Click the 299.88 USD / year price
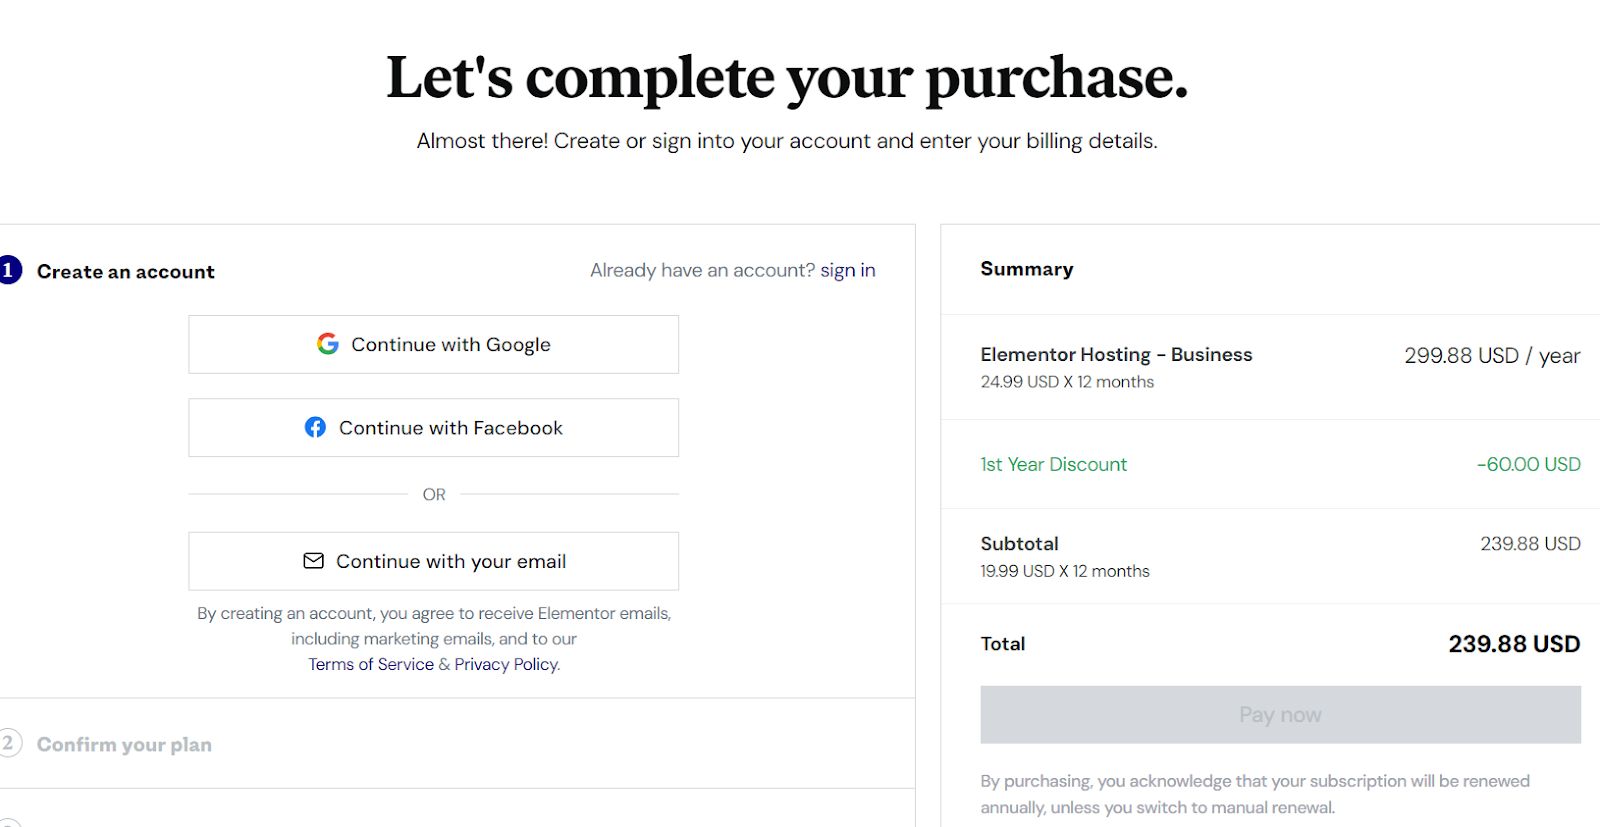The width and height of the screenshot is (1600, 827). coord(1492,356)
